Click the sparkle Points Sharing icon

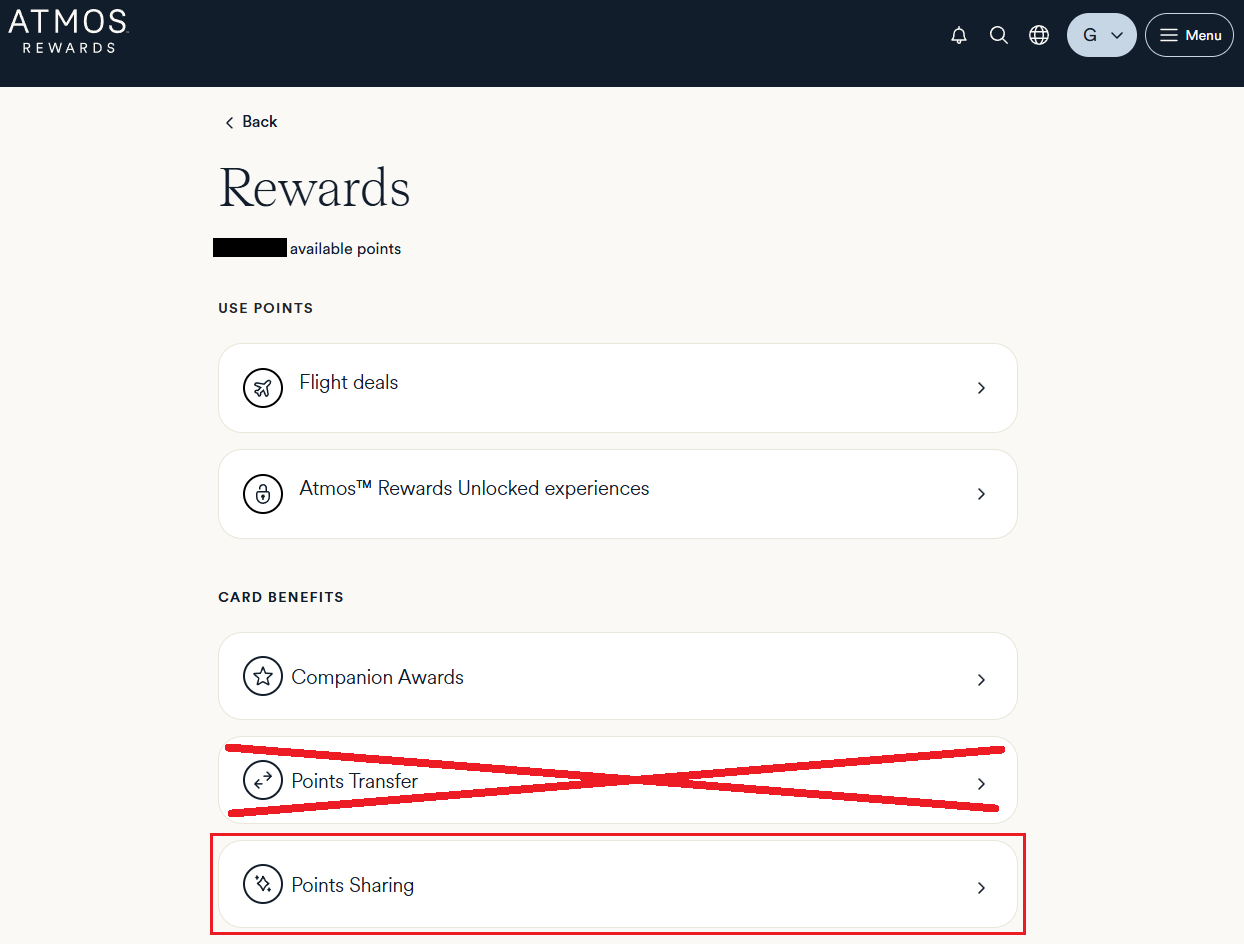pos(263,885)
